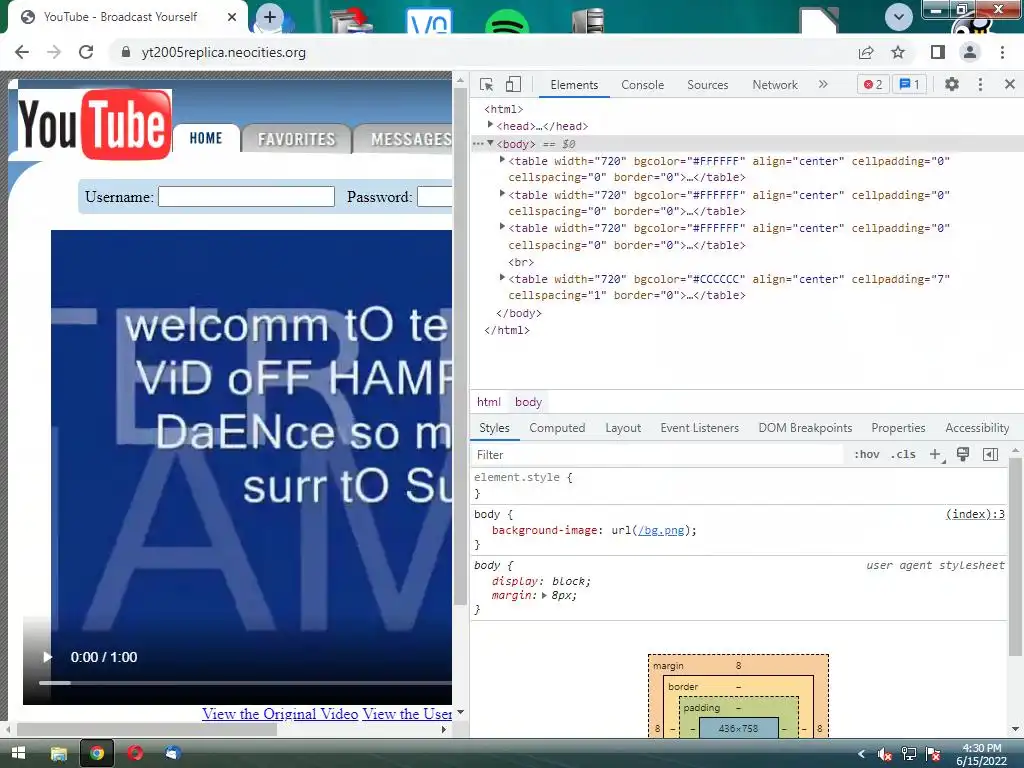Image resolution: width=1024 pixels, height=768 pixels.
Task: Click the Username input field
Action: tap(246, 197)
